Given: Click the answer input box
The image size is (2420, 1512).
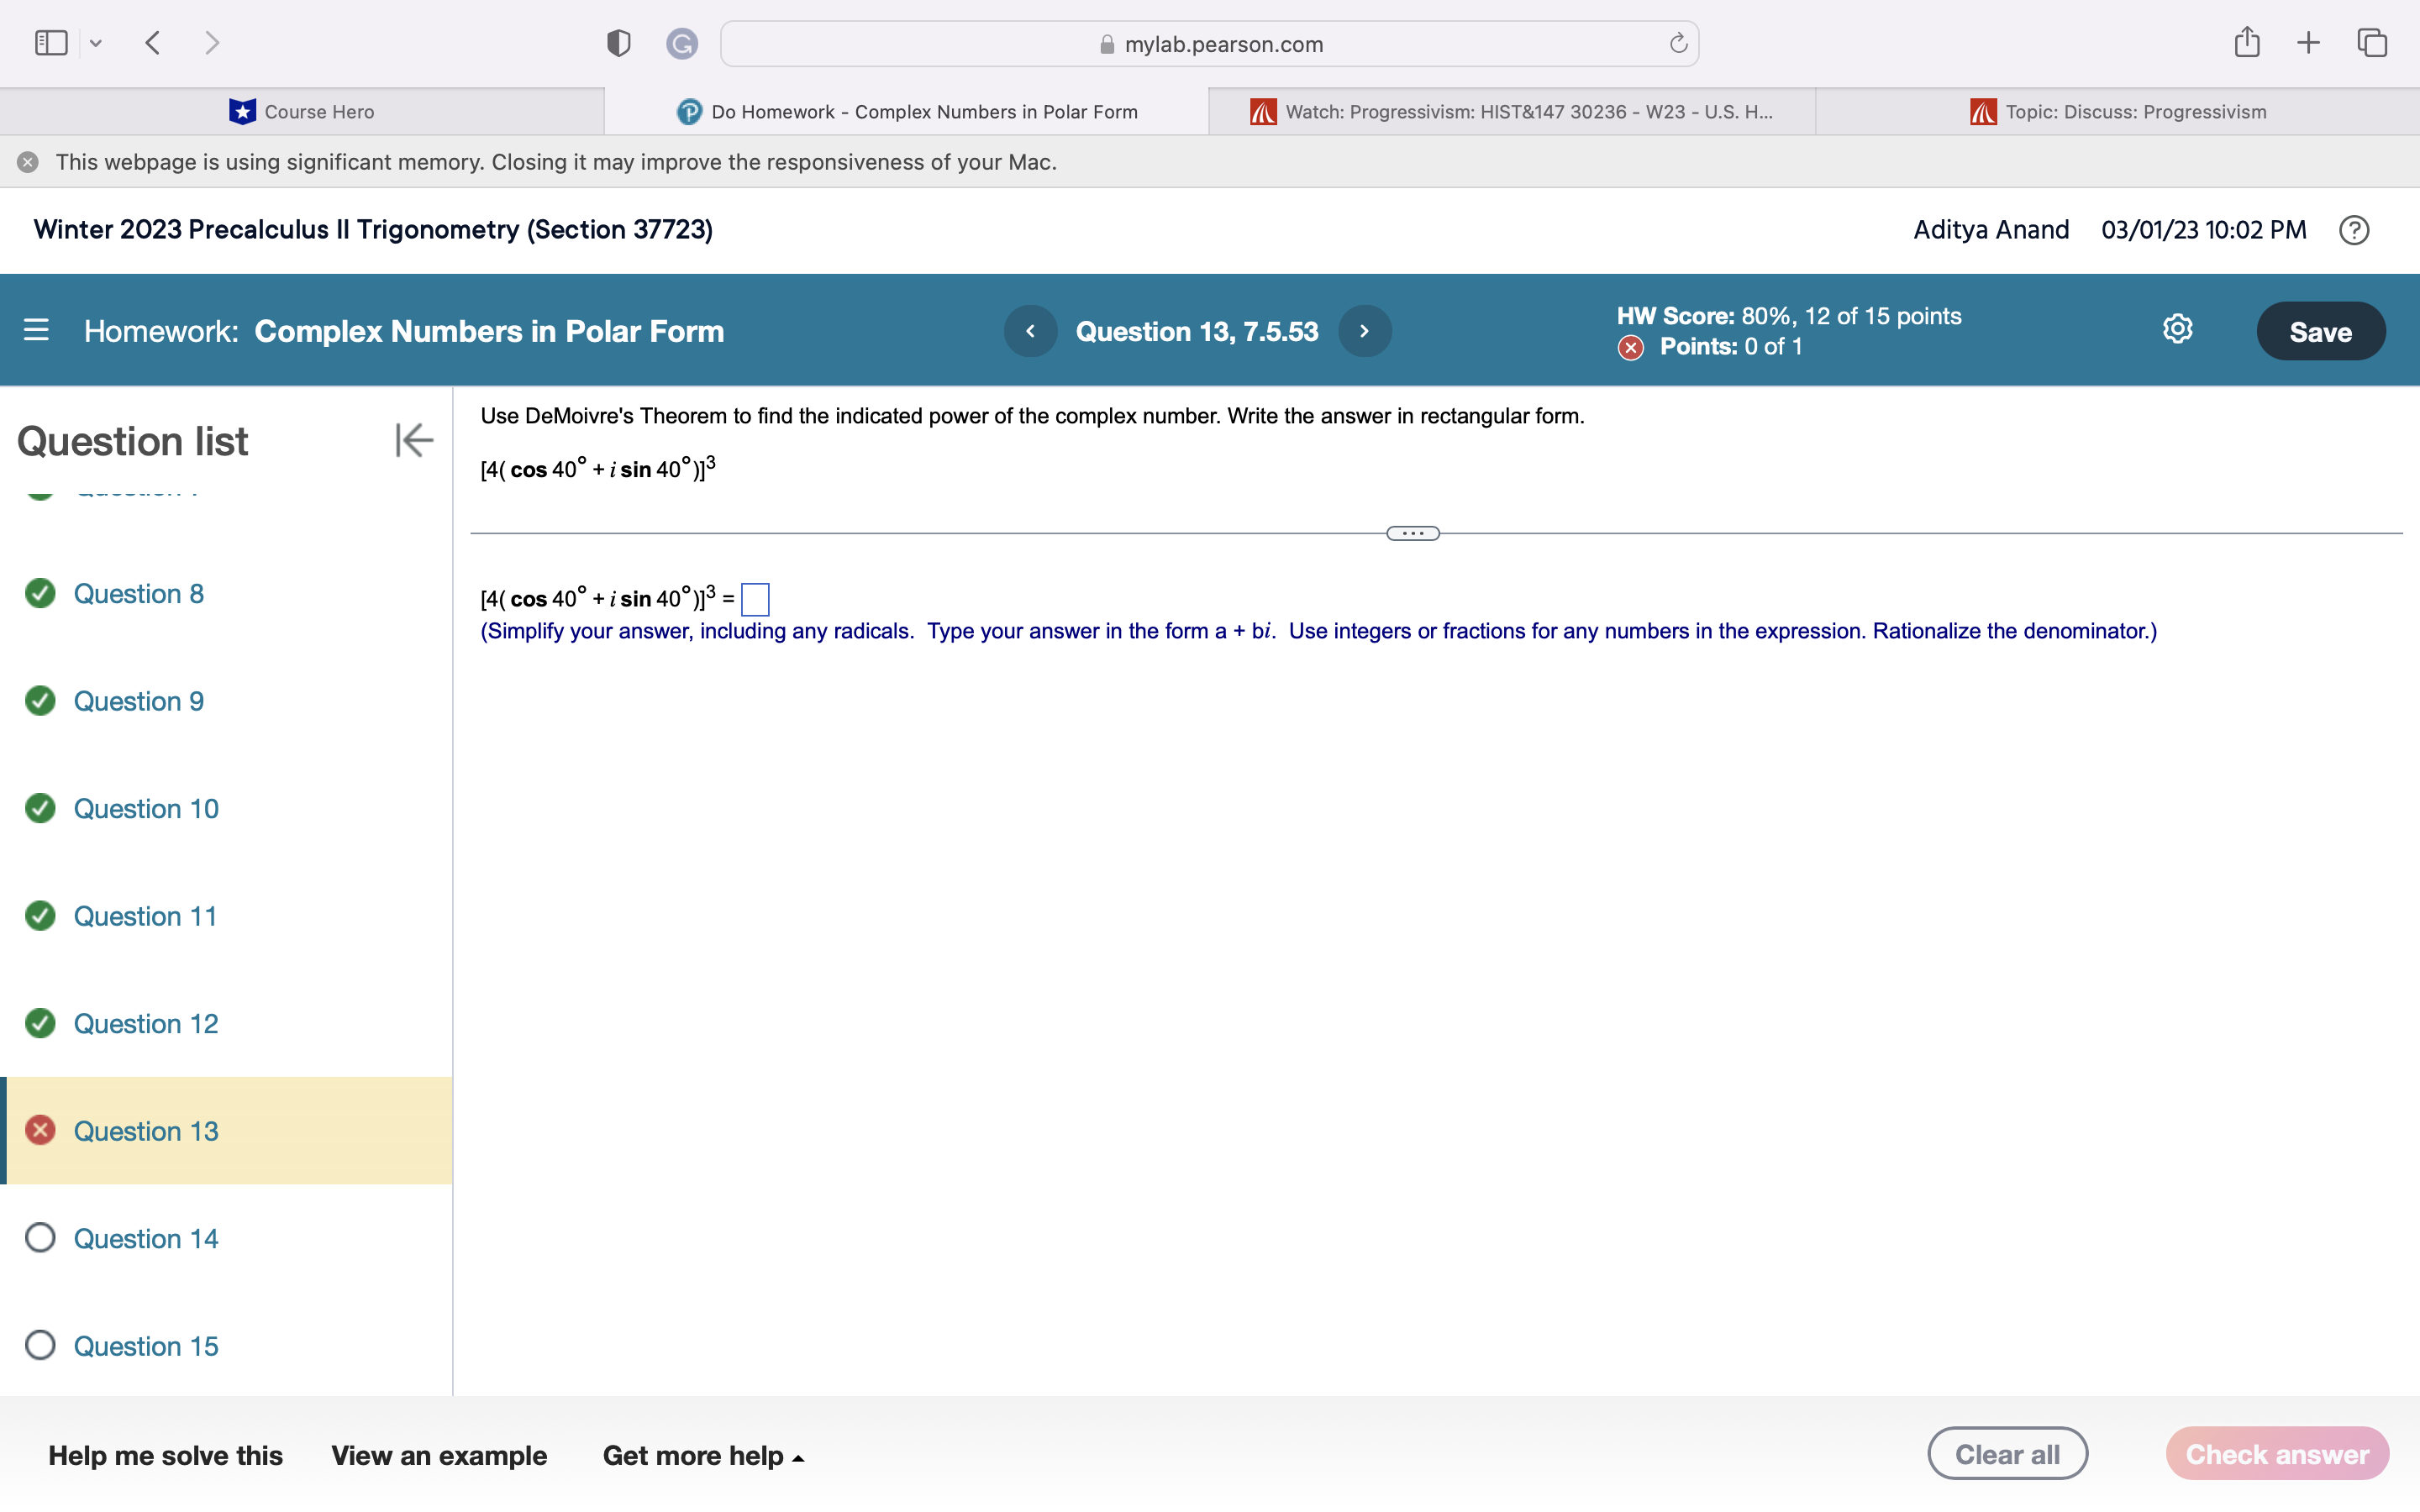Looking at the screenshot, I should coord(755,599).
